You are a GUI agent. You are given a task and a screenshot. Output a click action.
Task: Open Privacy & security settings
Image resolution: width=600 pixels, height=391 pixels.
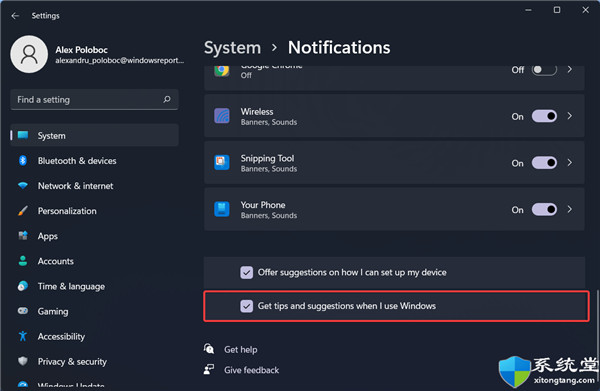point(95,362)
